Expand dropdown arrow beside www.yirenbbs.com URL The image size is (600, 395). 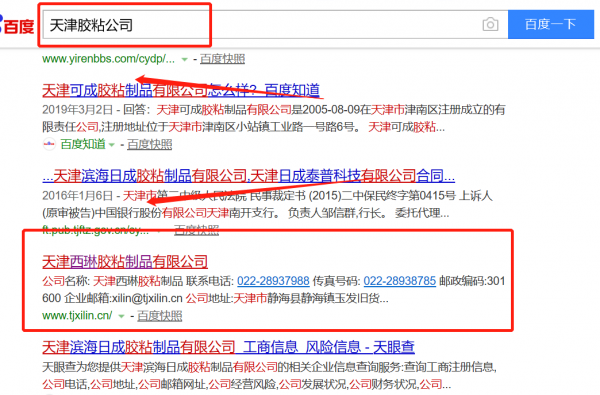point(184,59)
